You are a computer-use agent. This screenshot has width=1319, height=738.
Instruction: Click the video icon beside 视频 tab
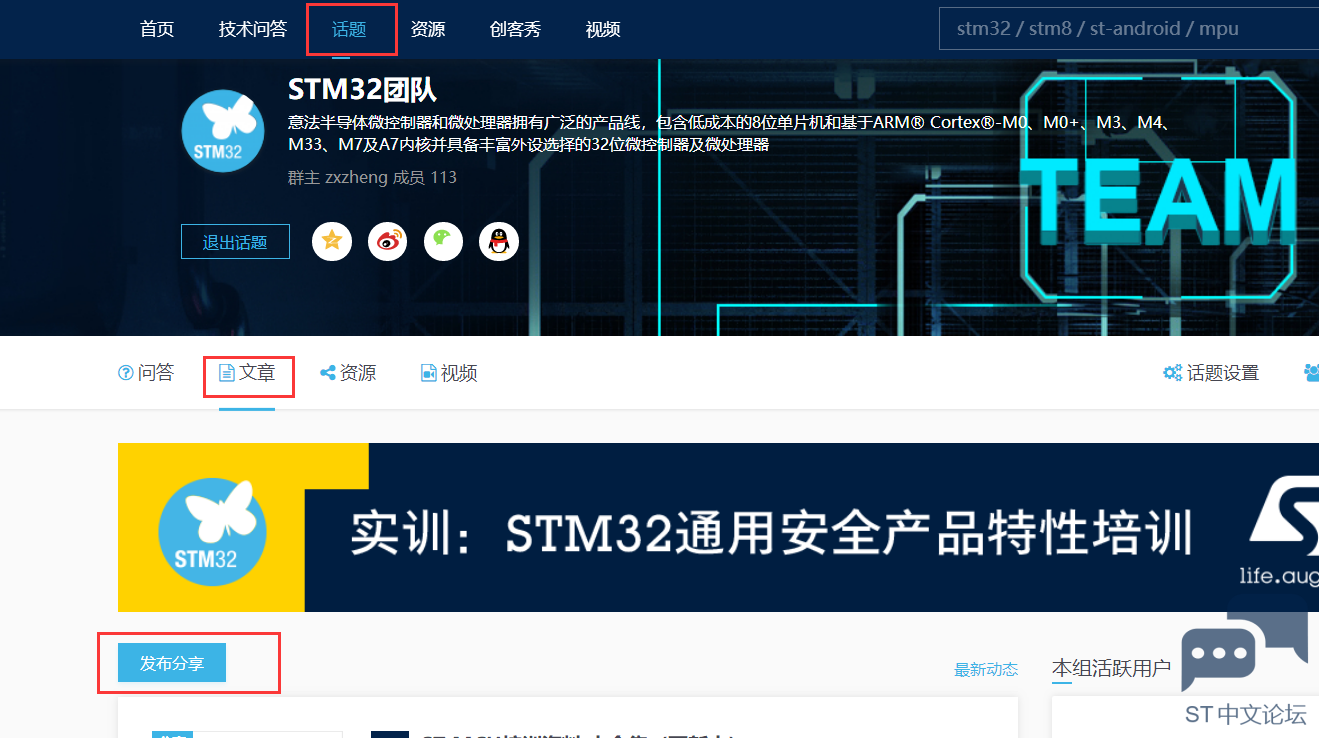428,373
